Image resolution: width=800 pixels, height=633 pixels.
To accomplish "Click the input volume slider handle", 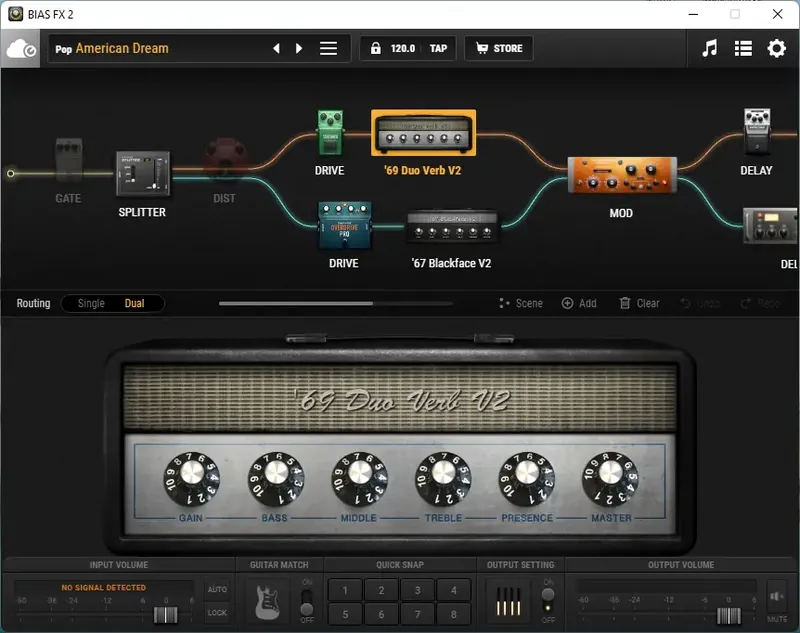I will point(165,615).
